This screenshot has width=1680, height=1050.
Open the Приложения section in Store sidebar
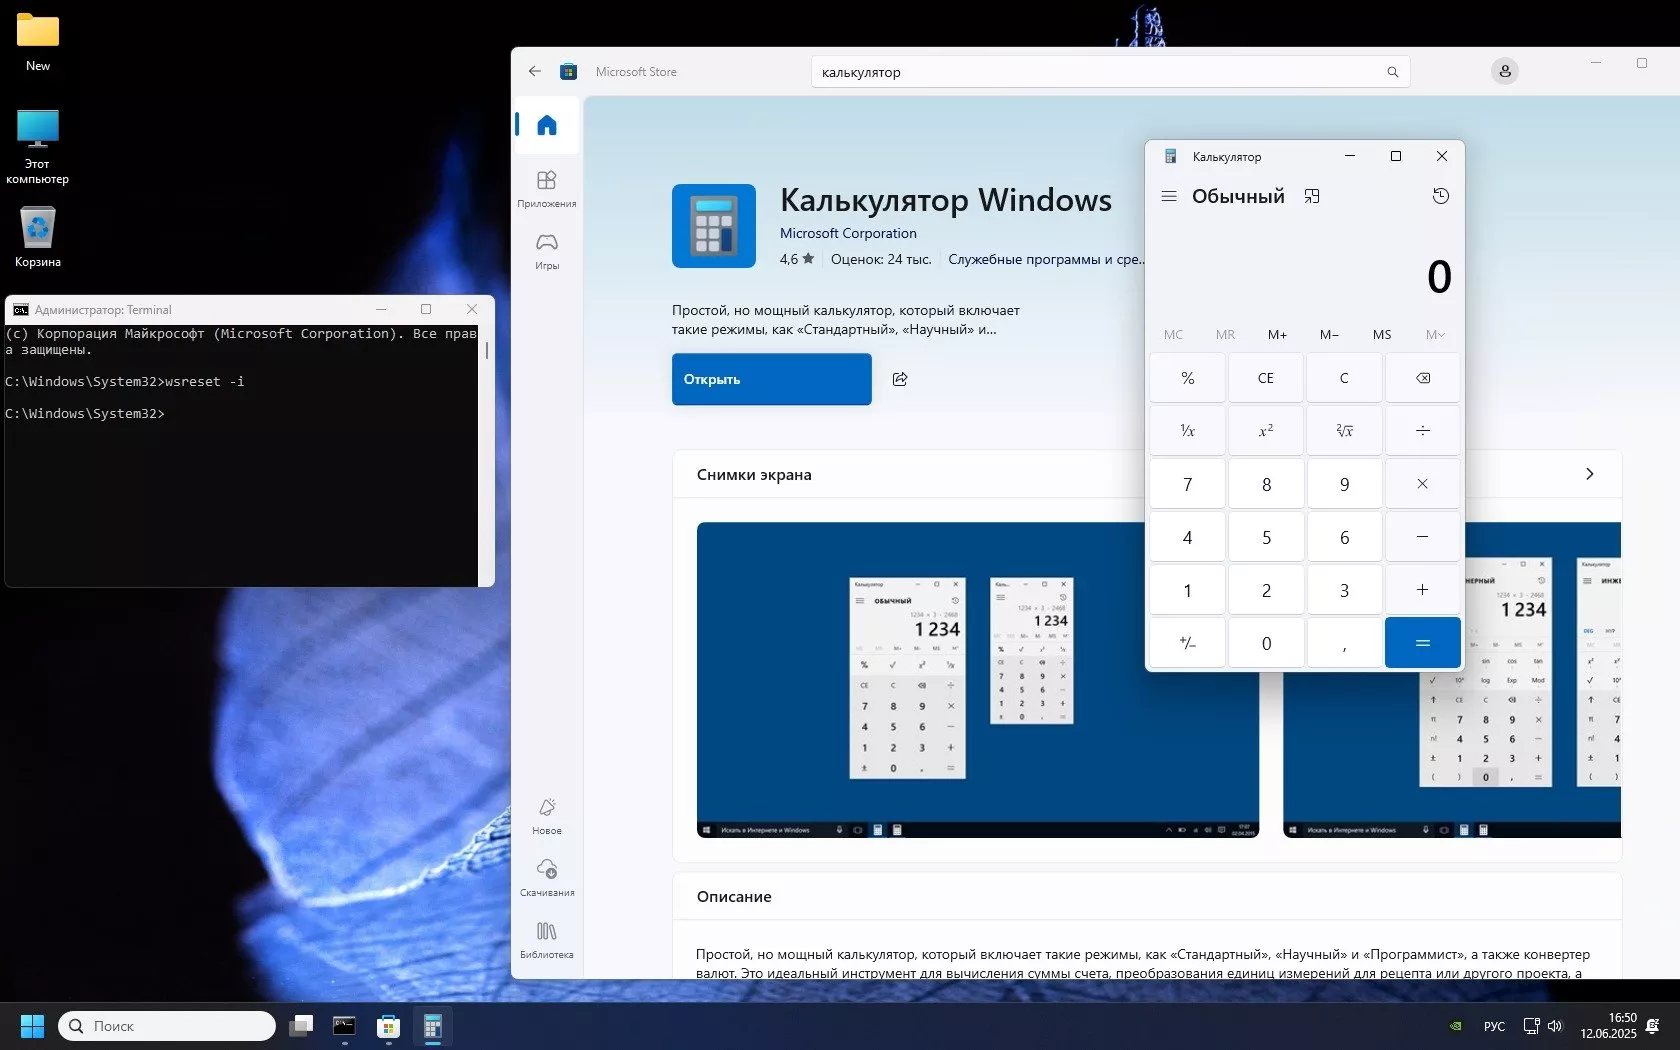(546, 189)
